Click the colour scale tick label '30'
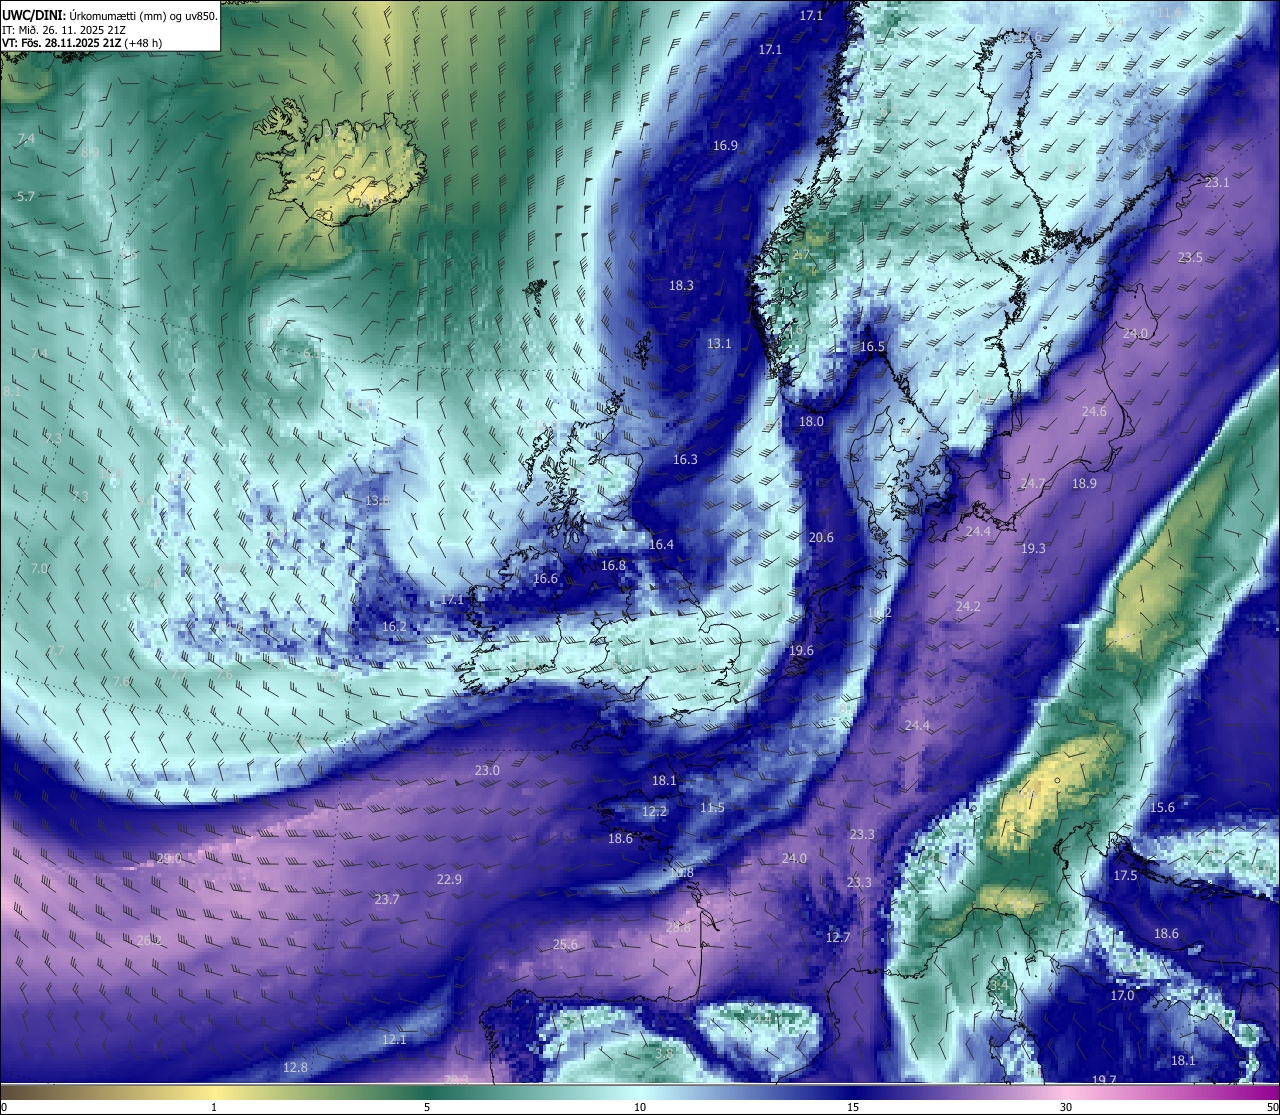Screen dimensions: 1280x1115 (1066, 1107)
